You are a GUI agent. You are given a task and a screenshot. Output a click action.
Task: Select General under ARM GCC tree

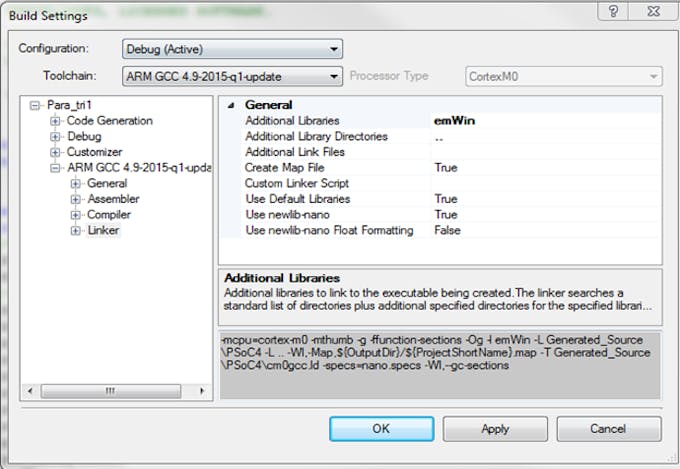point(107,183)
